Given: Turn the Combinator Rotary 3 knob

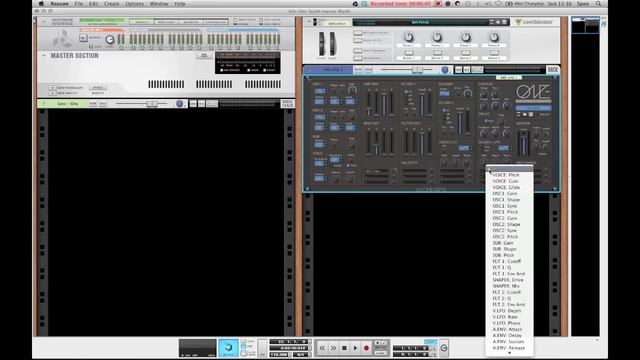Looking at the screenshot, I should coord(465,38).
